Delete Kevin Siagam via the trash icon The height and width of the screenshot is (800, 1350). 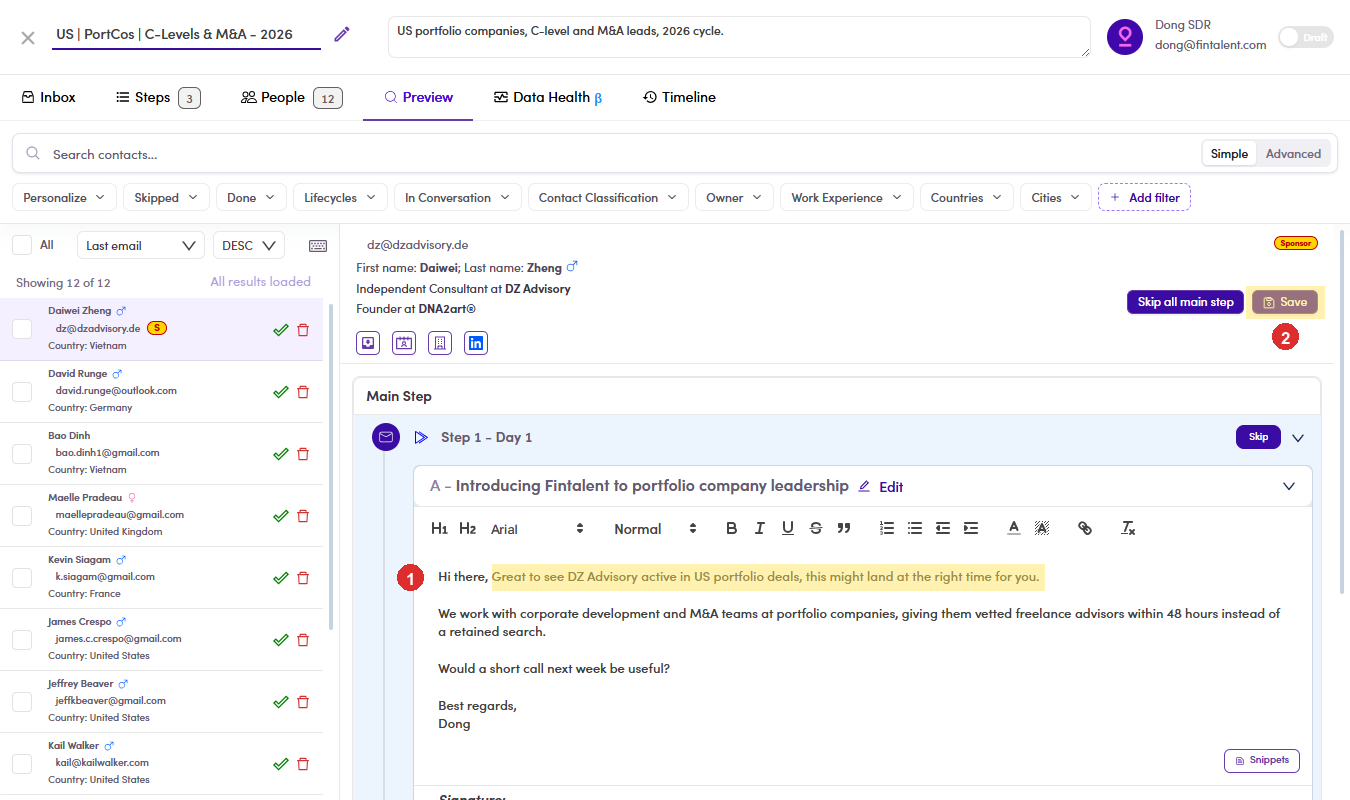pos(303,578)
